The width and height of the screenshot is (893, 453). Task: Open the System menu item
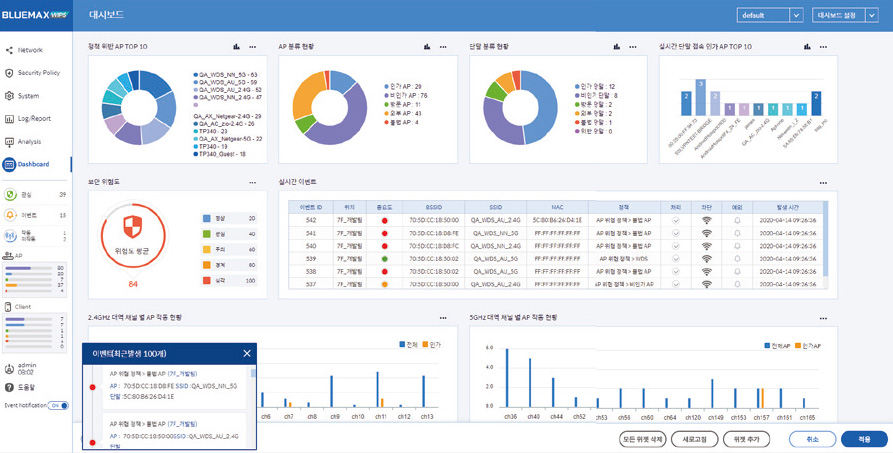(x=28, y=96)
